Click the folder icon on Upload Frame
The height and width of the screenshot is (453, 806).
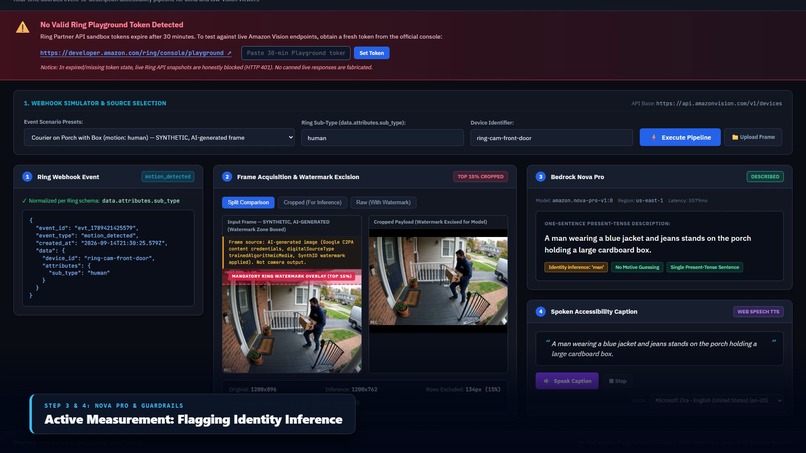(735, 137)
